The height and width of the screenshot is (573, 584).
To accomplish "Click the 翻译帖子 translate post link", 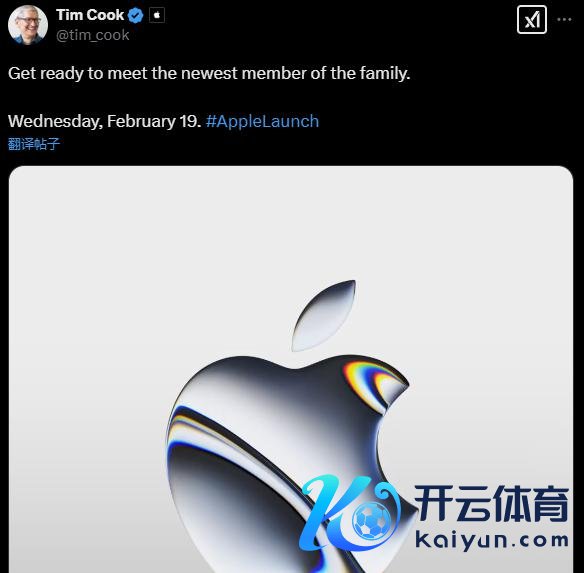I will pos(34,144).
